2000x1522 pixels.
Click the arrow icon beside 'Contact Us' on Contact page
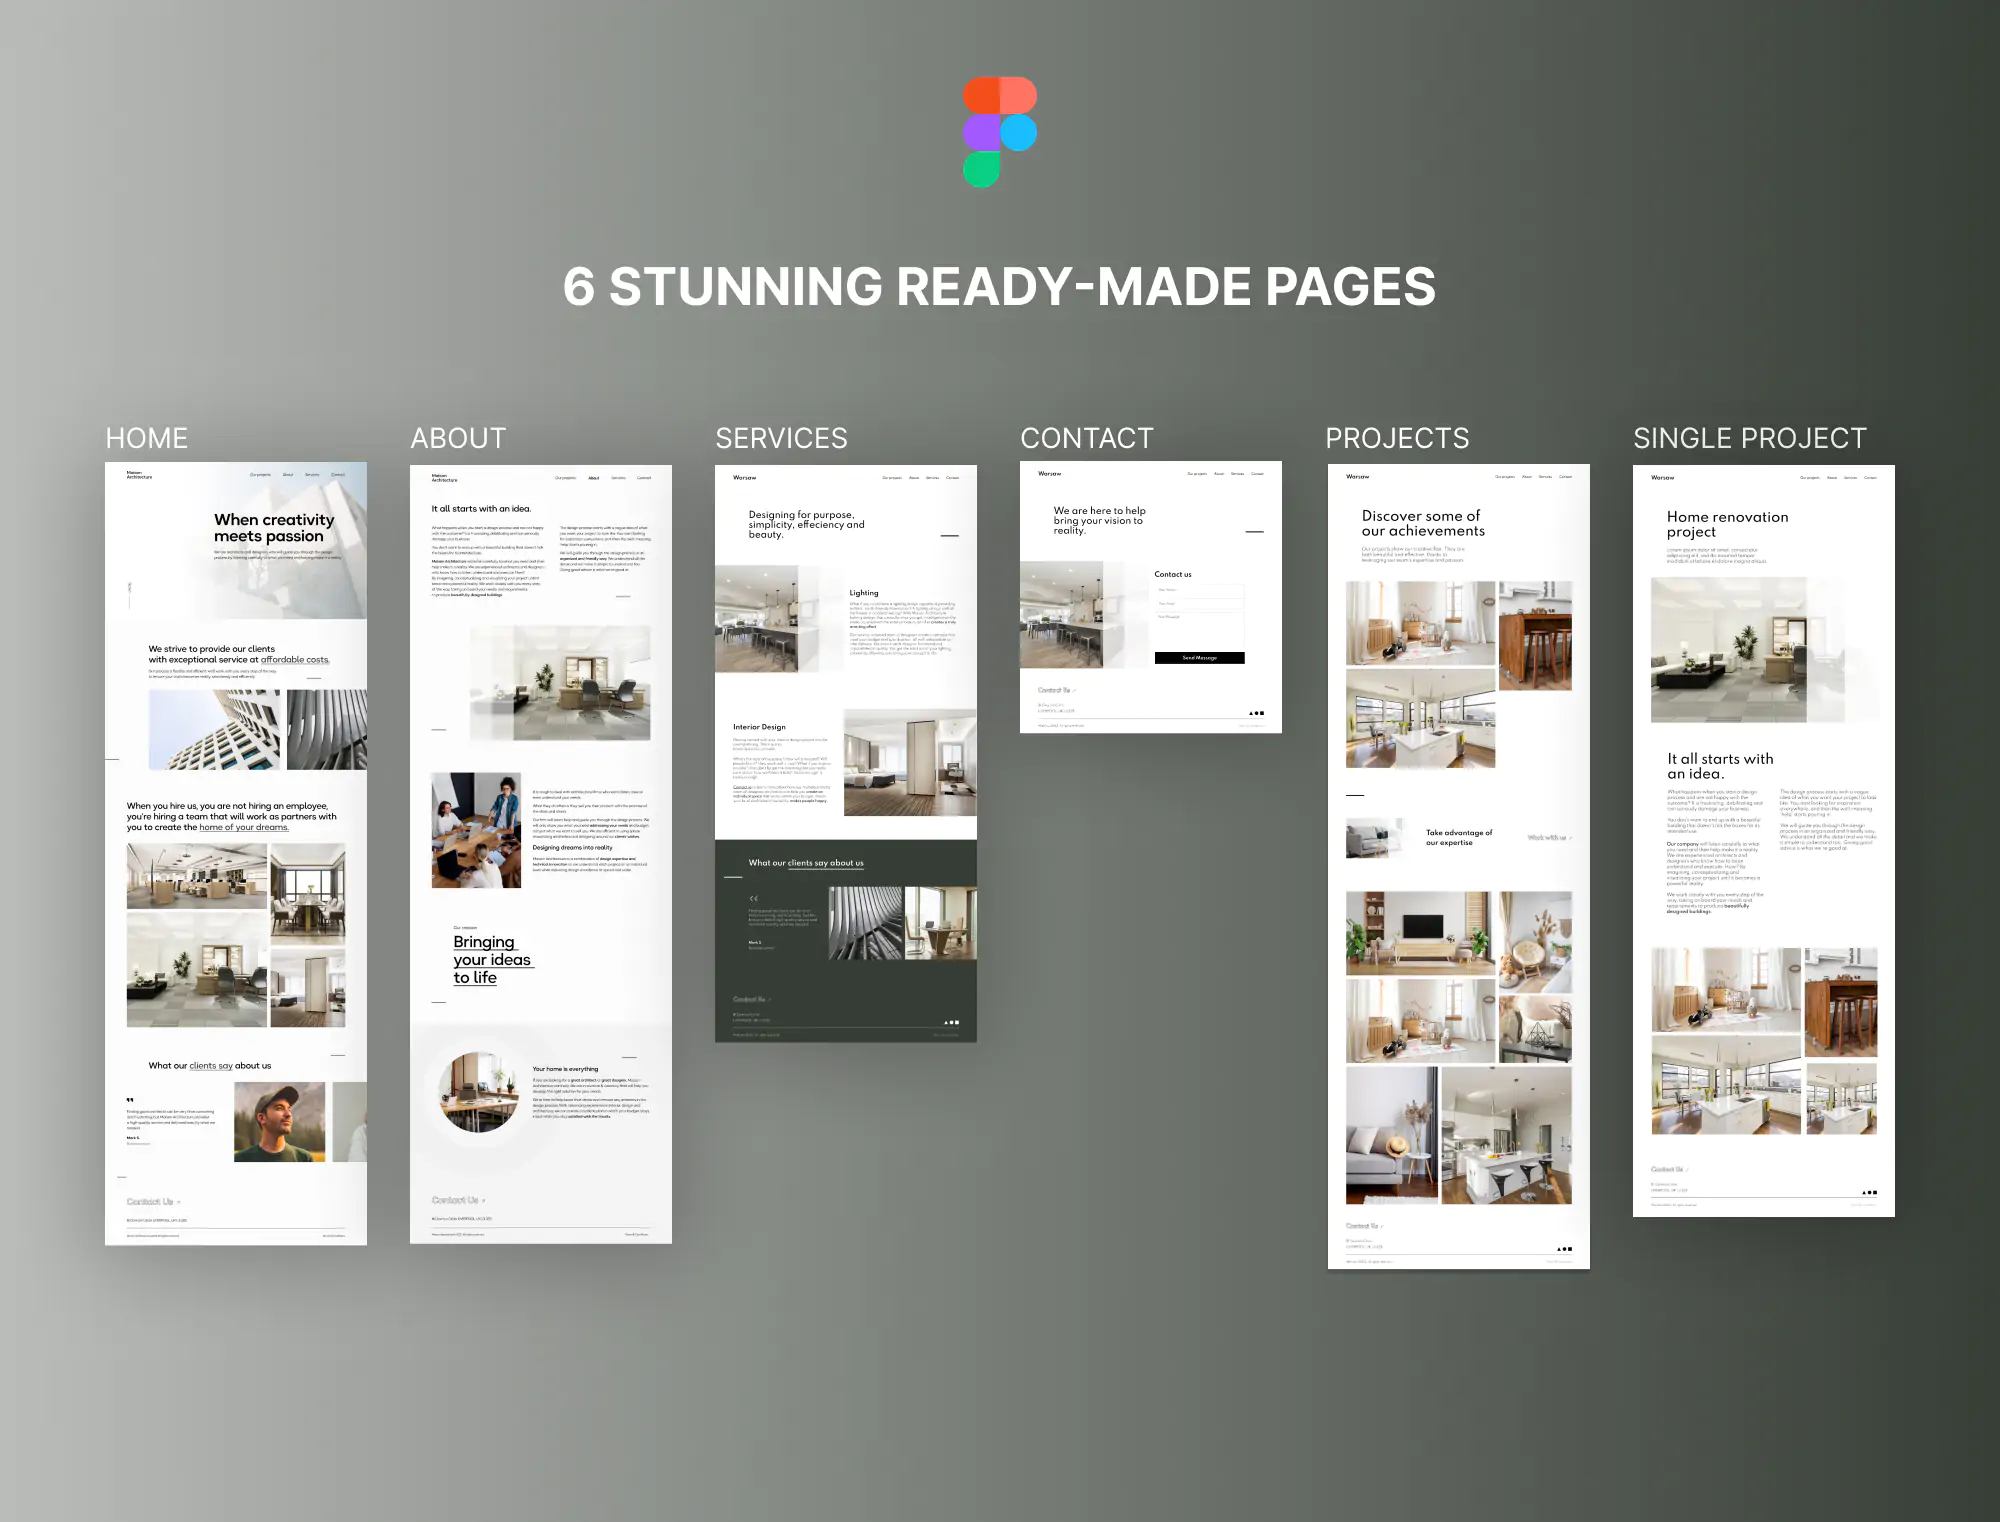tap(1074, 689)
